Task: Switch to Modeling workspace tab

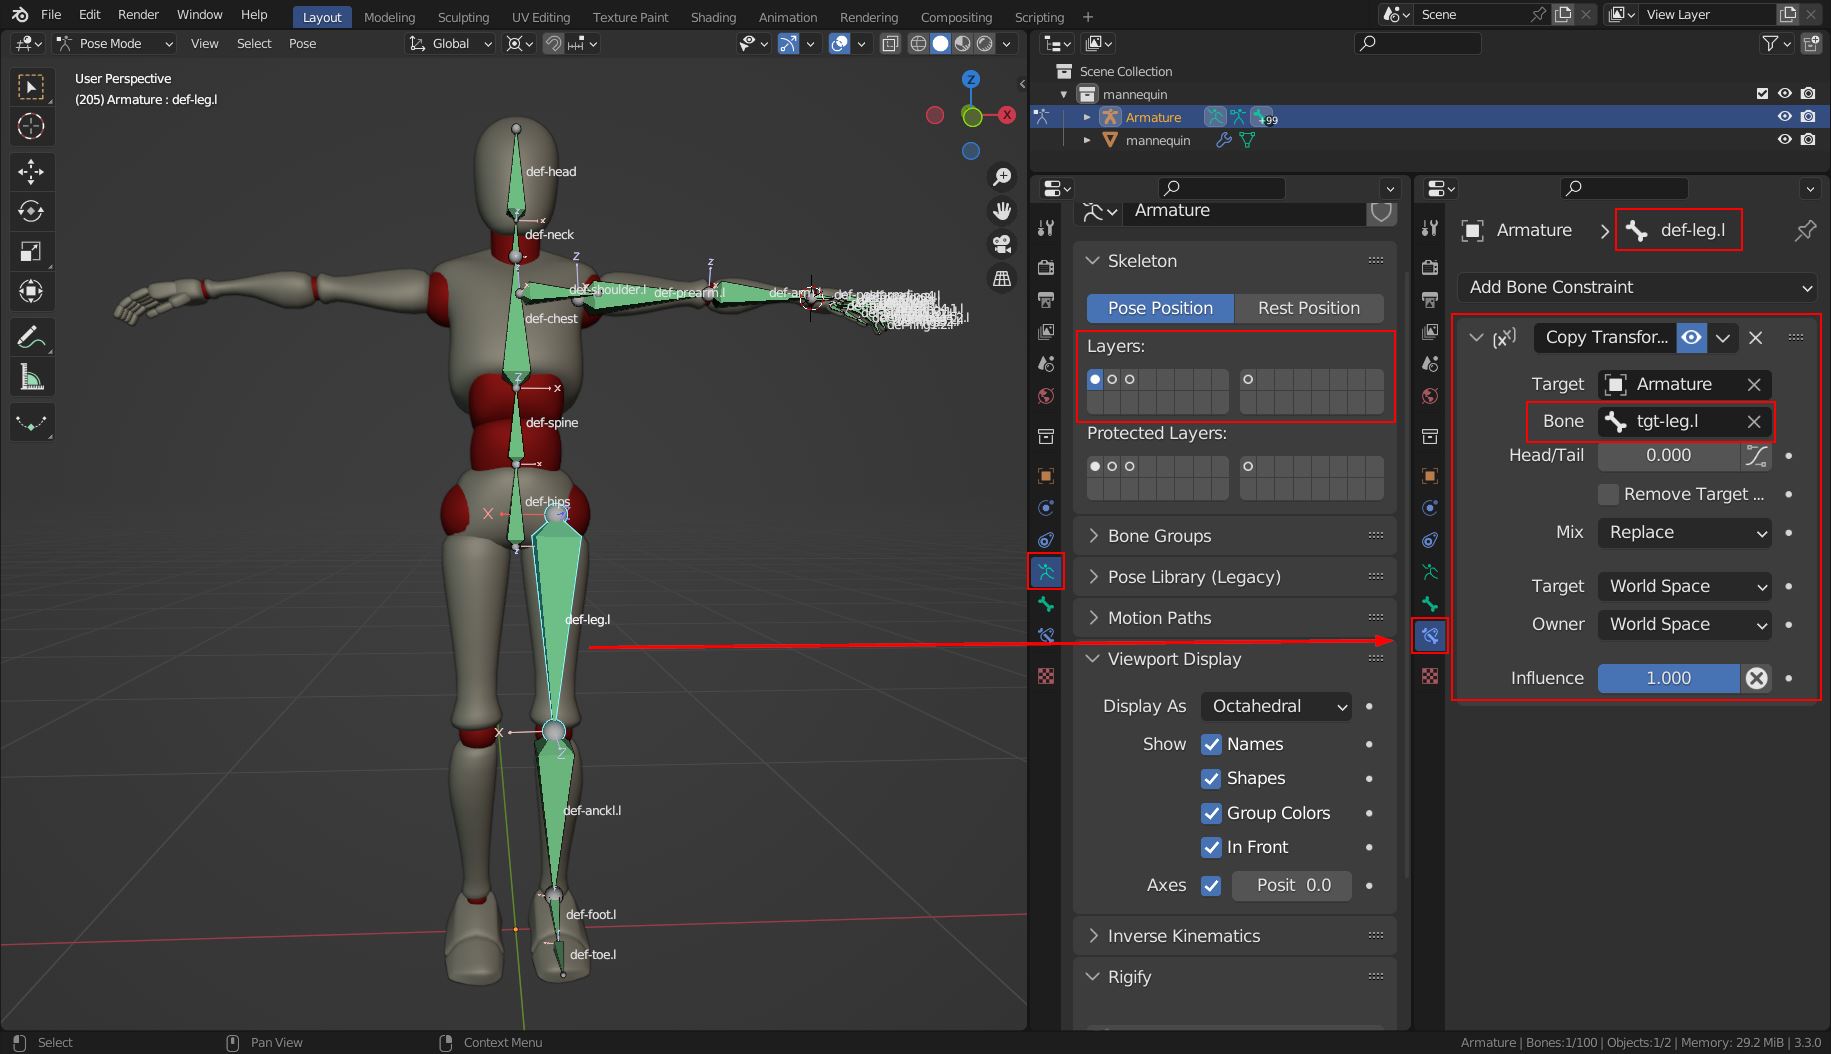Action: (389, 17)
